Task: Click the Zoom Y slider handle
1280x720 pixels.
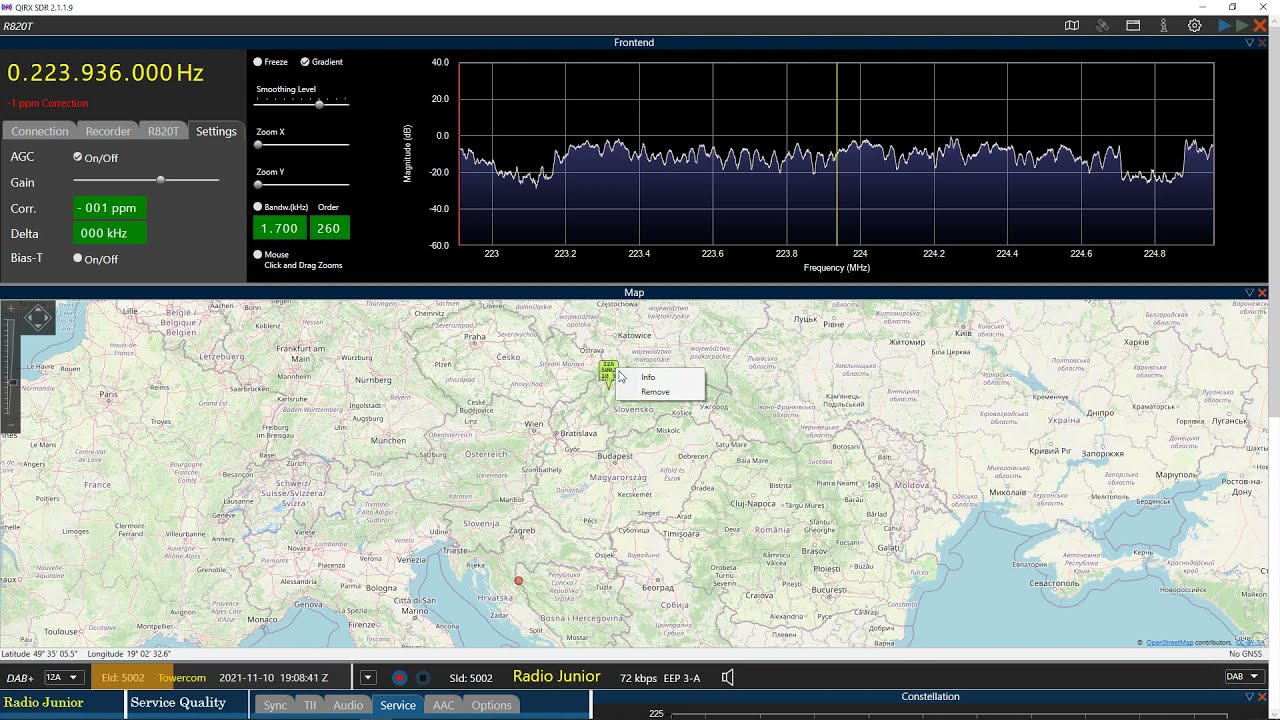Action: pos(258,185)
